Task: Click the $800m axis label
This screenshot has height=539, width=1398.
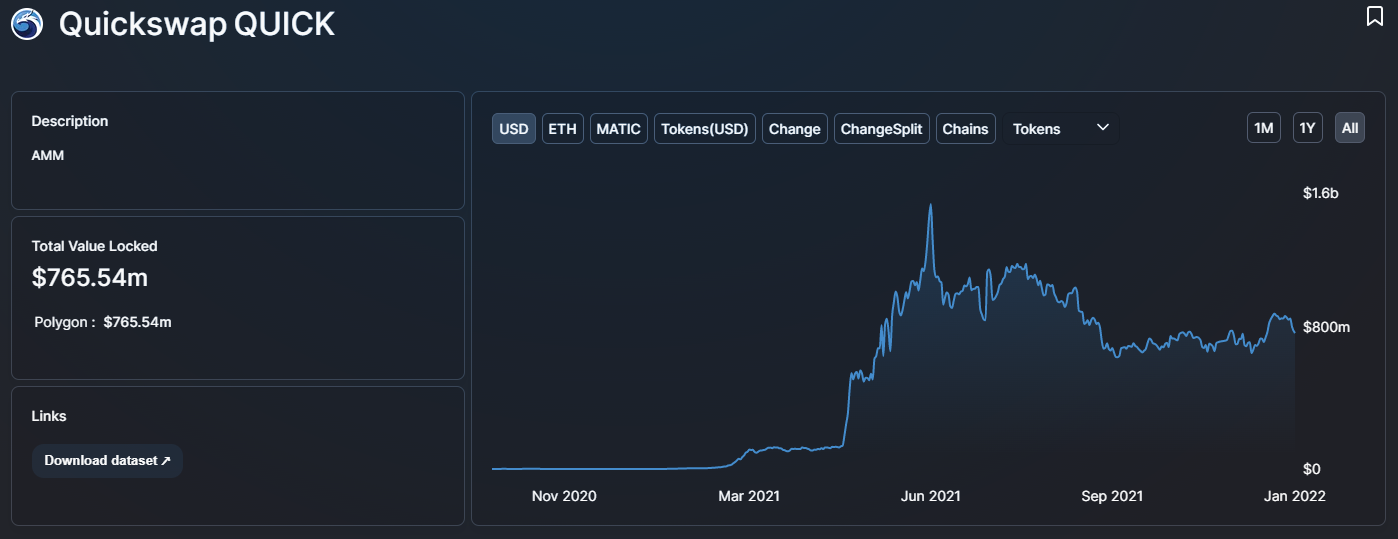Action: click(x=1327, y=328)
